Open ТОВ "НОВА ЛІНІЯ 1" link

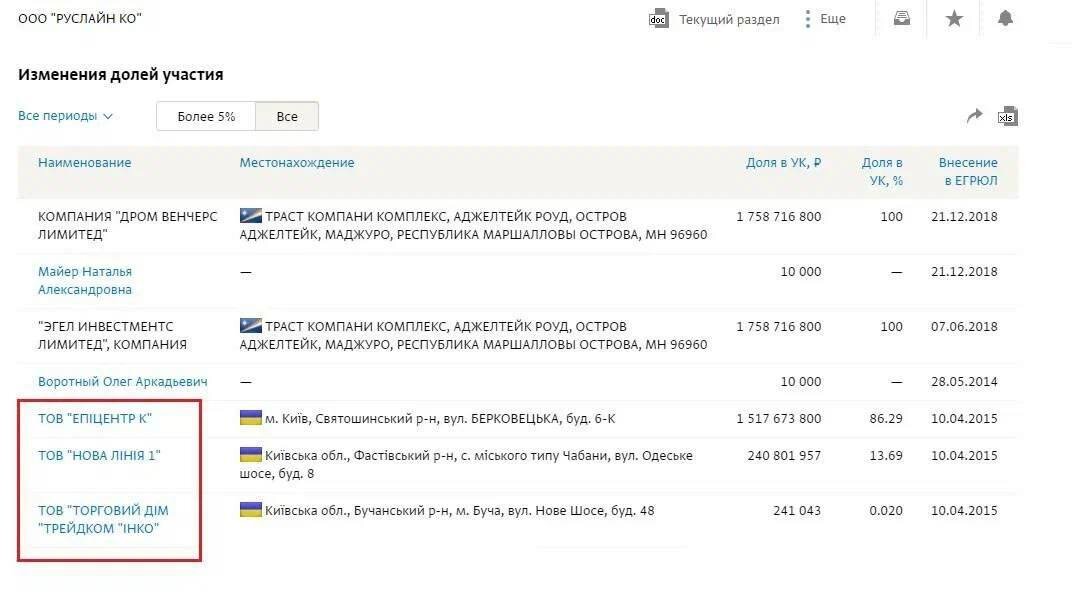[x=99, y=456]
